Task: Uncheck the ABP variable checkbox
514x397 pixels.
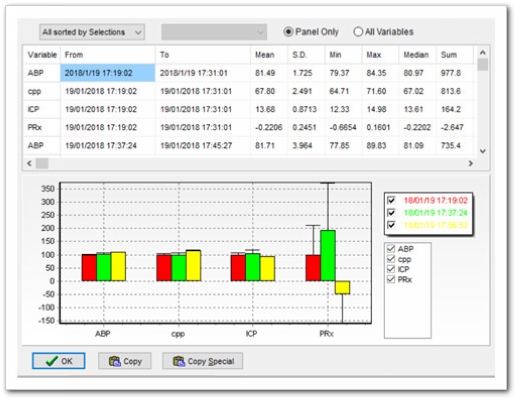Action: (x=391, y=249)
